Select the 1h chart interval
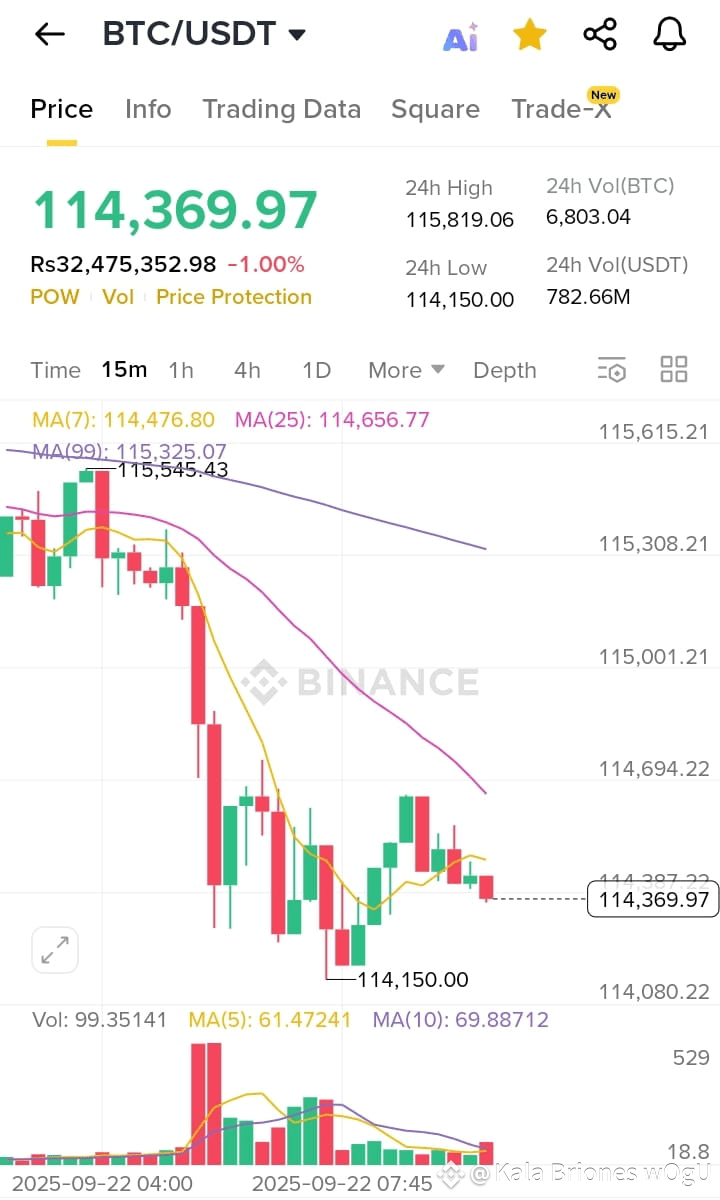 point(181,370)
